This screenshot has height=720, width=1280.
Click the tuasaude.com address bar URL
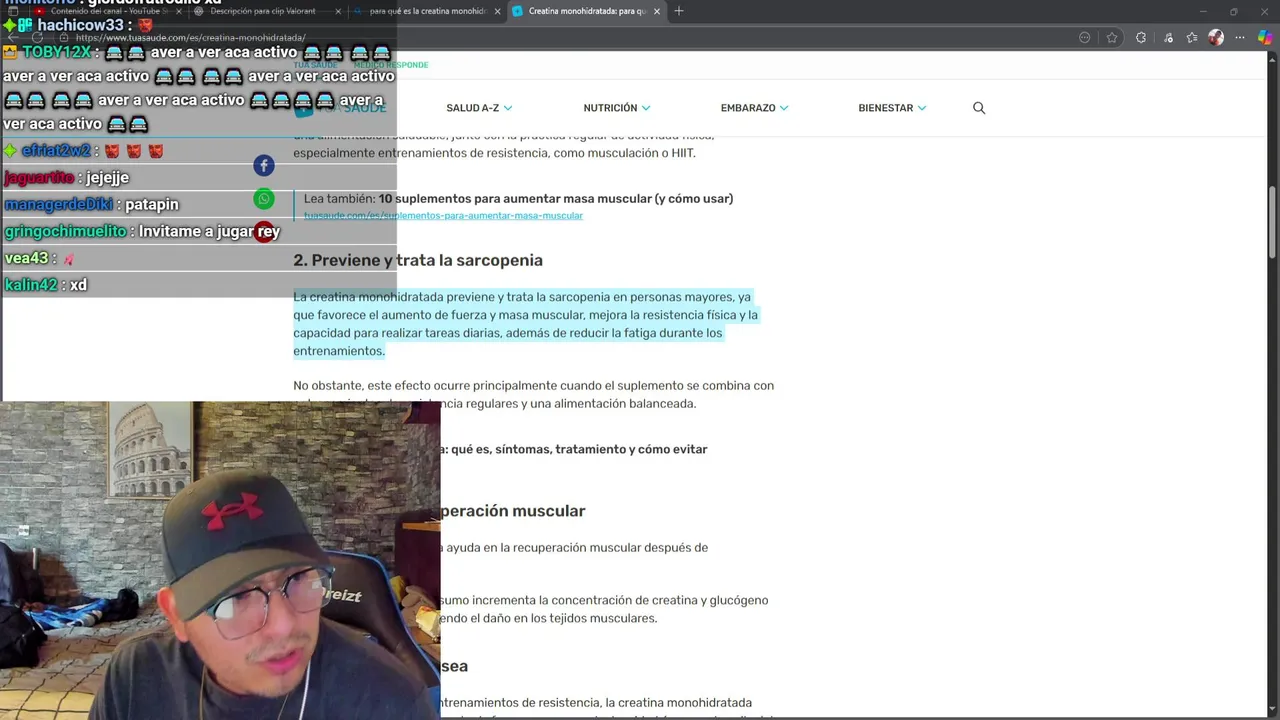pos(190,38)
